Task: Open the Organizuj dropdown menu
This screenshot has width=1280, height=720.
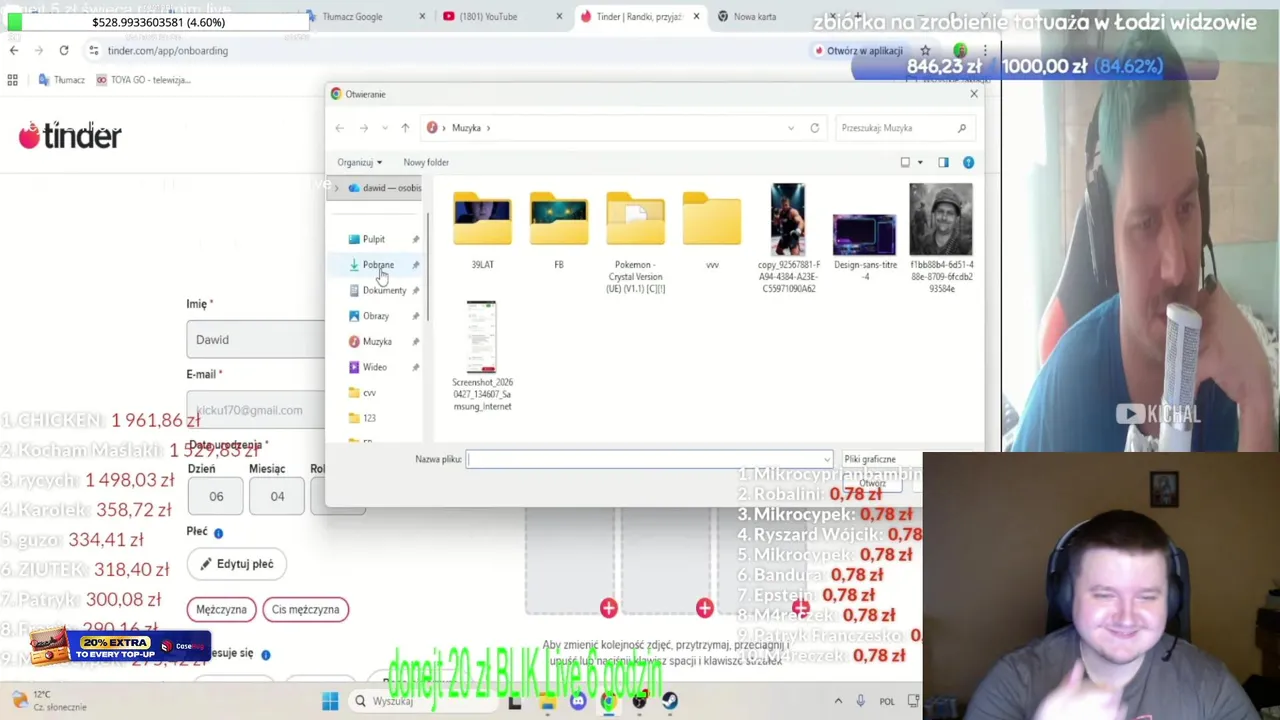Action: pyautogui.click(x=359, y=162)
